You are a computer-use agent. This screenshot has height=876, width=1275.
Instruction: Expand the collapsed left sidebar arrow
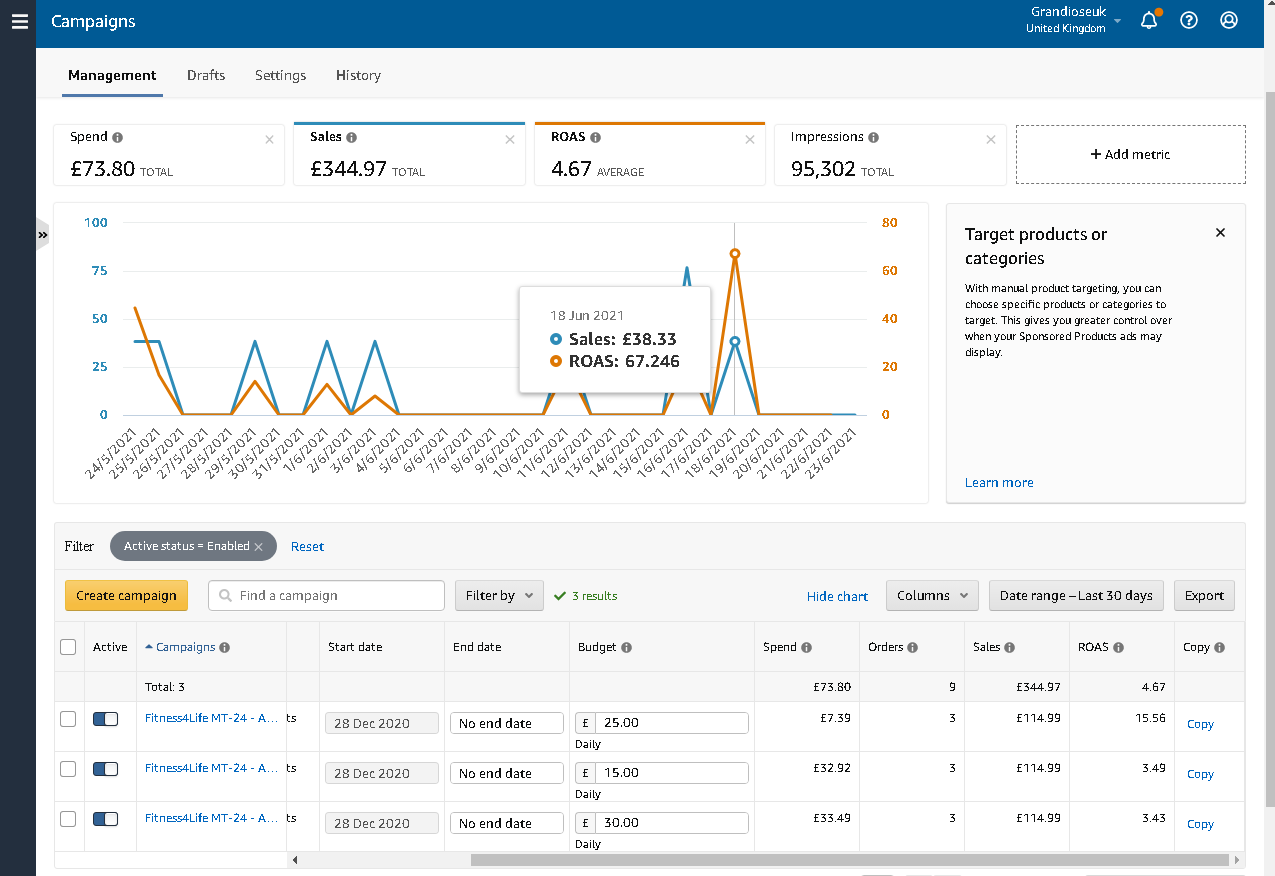click(43, 235)
